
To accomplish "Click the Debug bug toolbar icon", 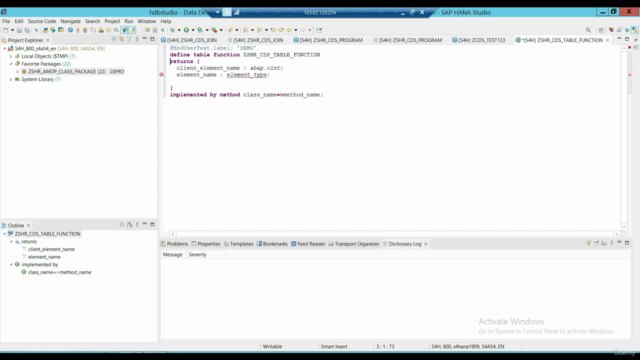I will [x=172, y=30].
